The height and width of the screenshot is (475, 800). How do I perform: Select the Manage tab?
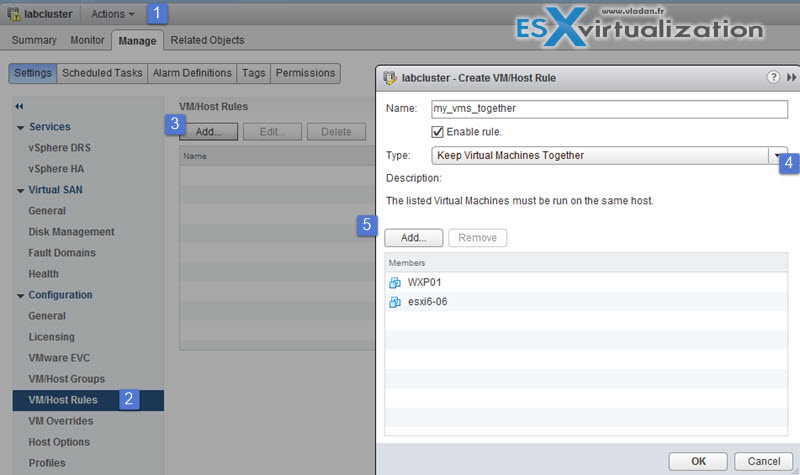pos(137,40)
